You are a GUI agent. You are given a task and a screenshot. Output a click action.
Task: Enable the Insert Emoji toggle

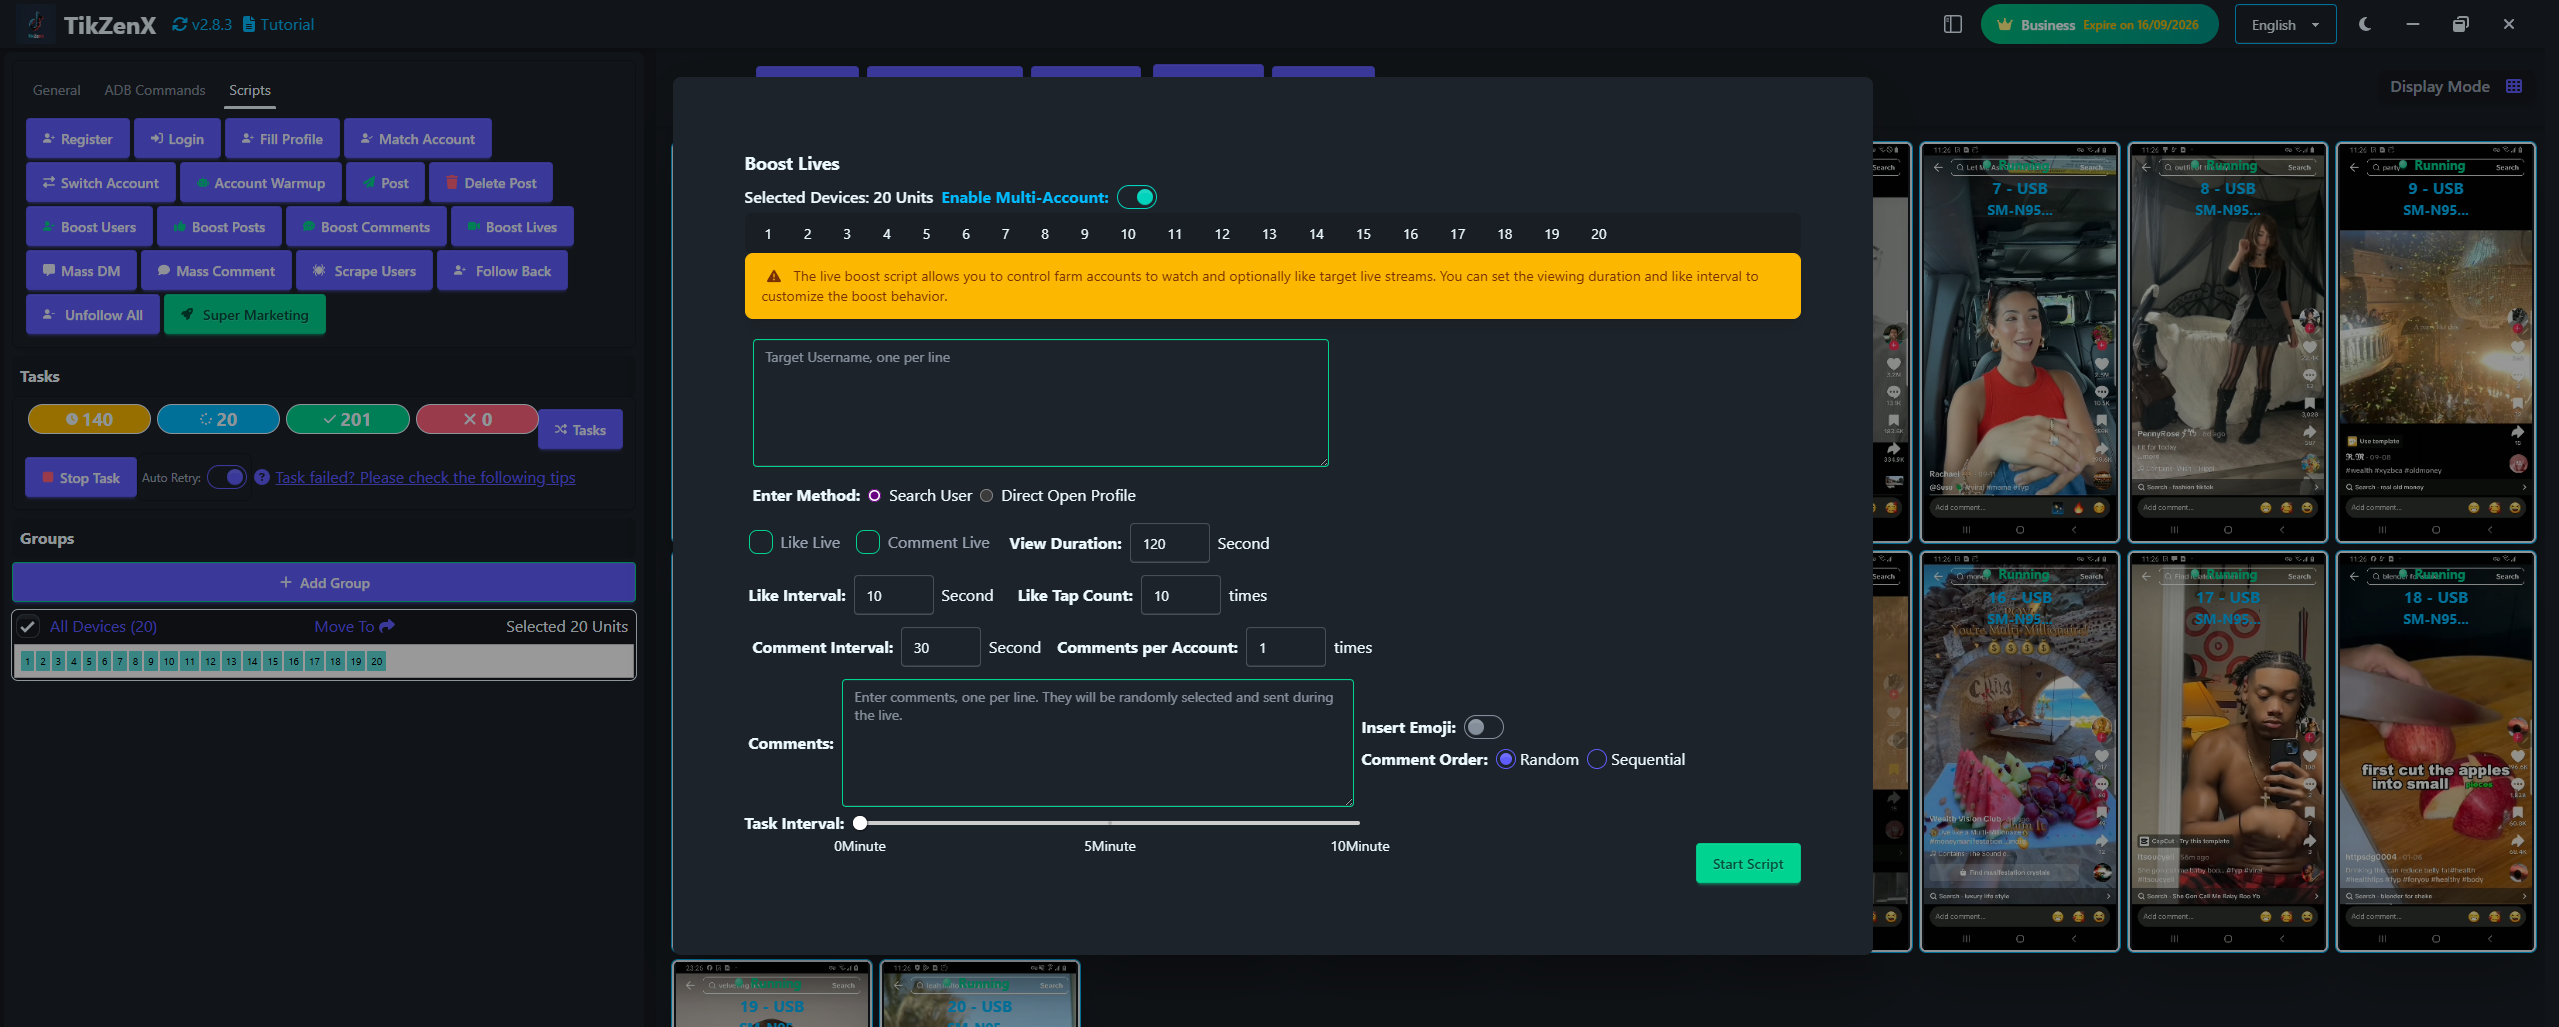coord(1483,727)
